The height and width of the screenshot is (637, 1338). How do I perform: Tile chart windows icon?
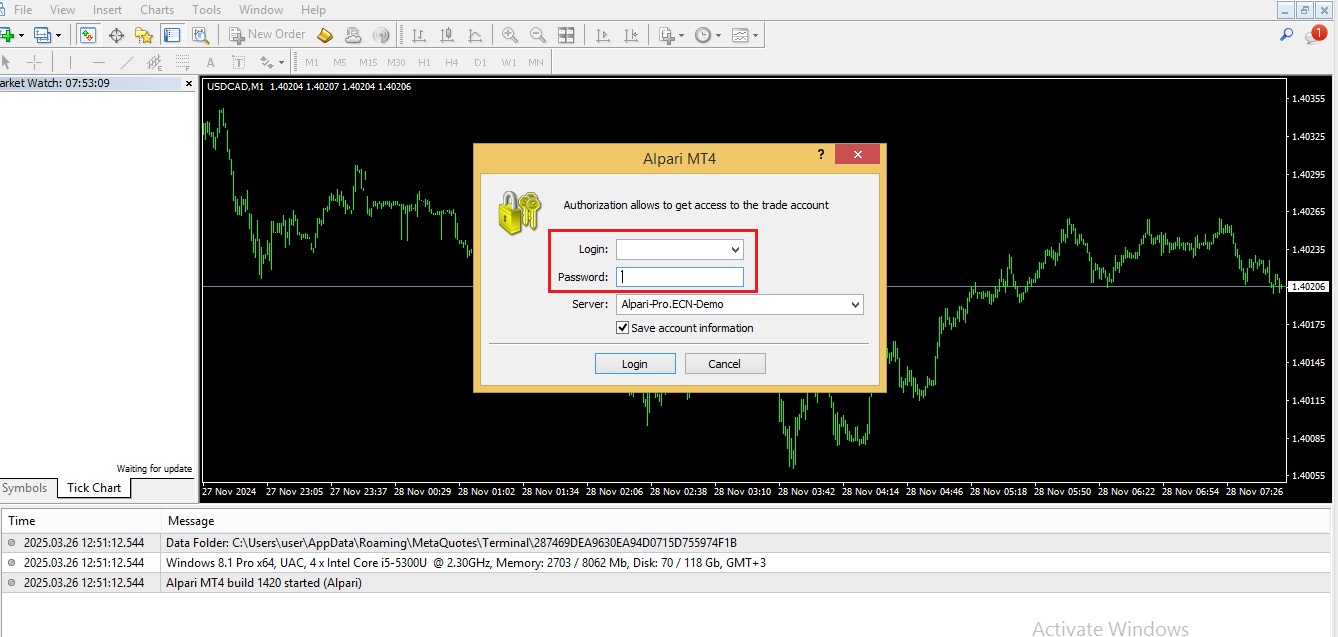click(x=566, y=35)
